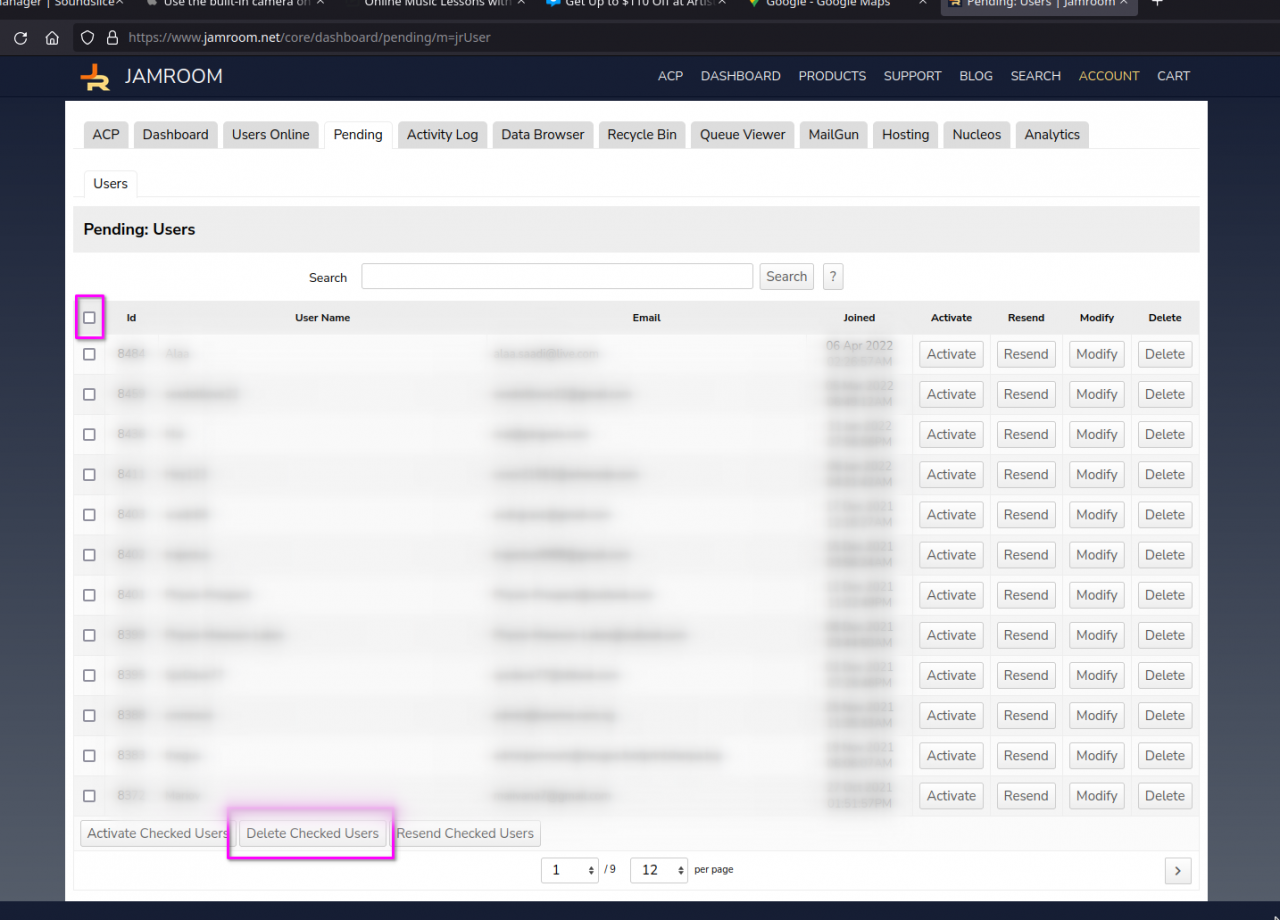
Task: Click the 'User Name' column header
Action: (322, 318)
